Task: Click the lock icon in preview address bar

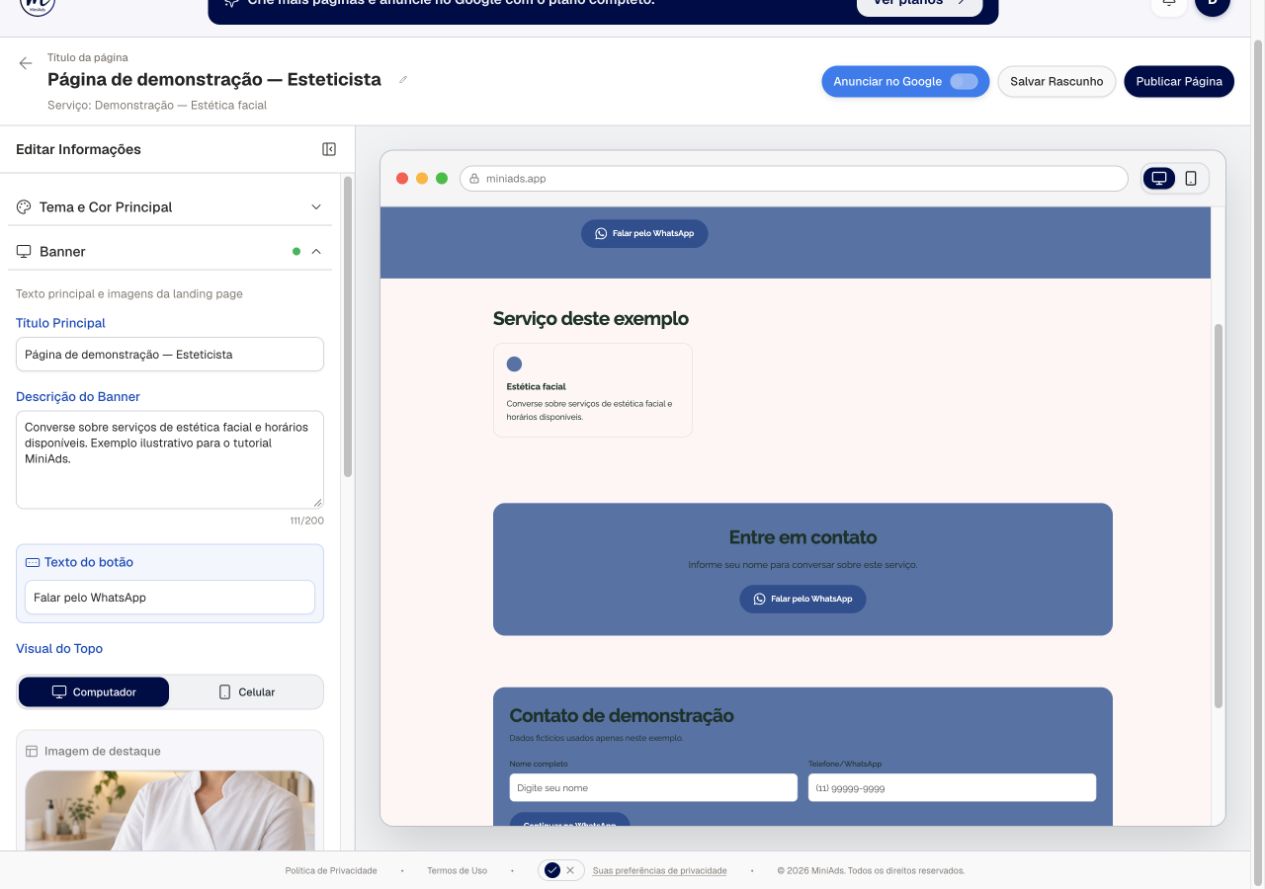Action: pyautogui.click(x=475, y=179)
